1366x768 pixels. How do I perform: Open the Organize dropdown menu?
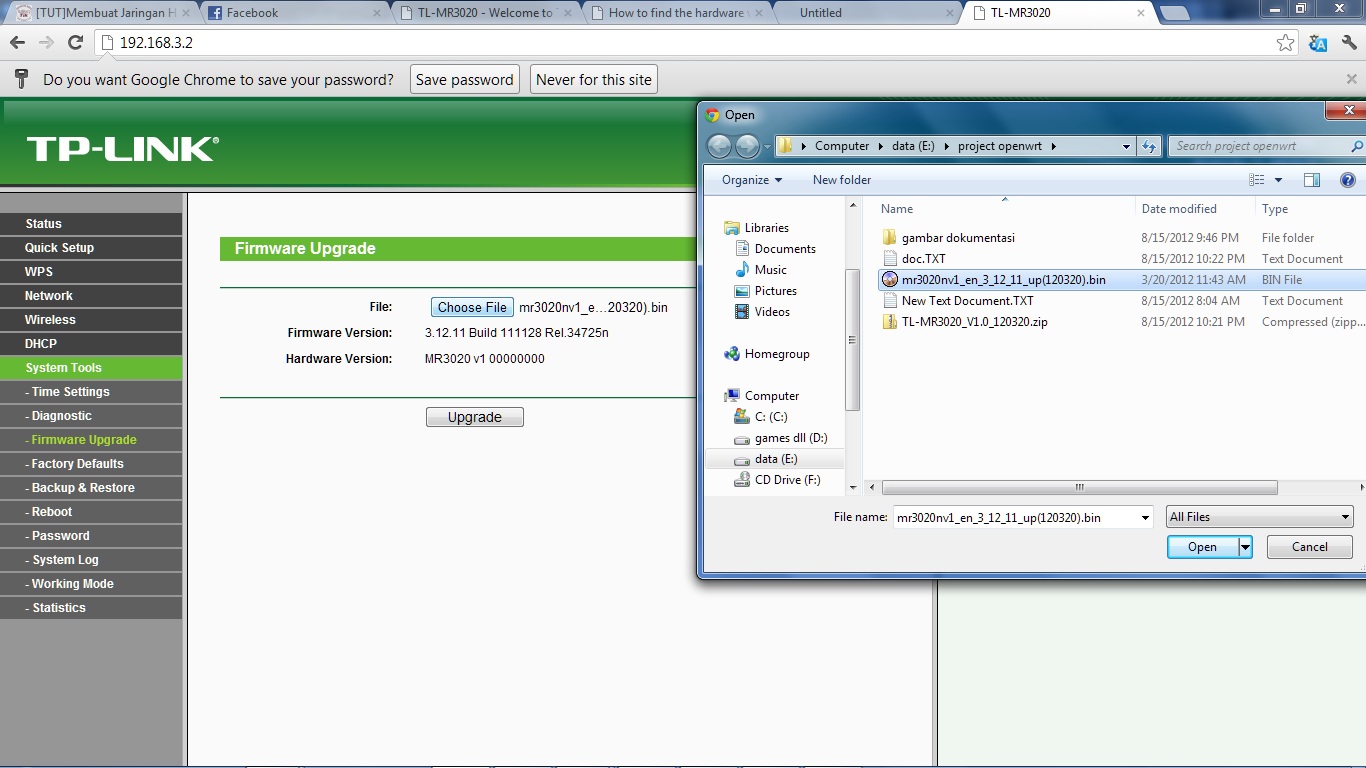click(x=751, y=180)
